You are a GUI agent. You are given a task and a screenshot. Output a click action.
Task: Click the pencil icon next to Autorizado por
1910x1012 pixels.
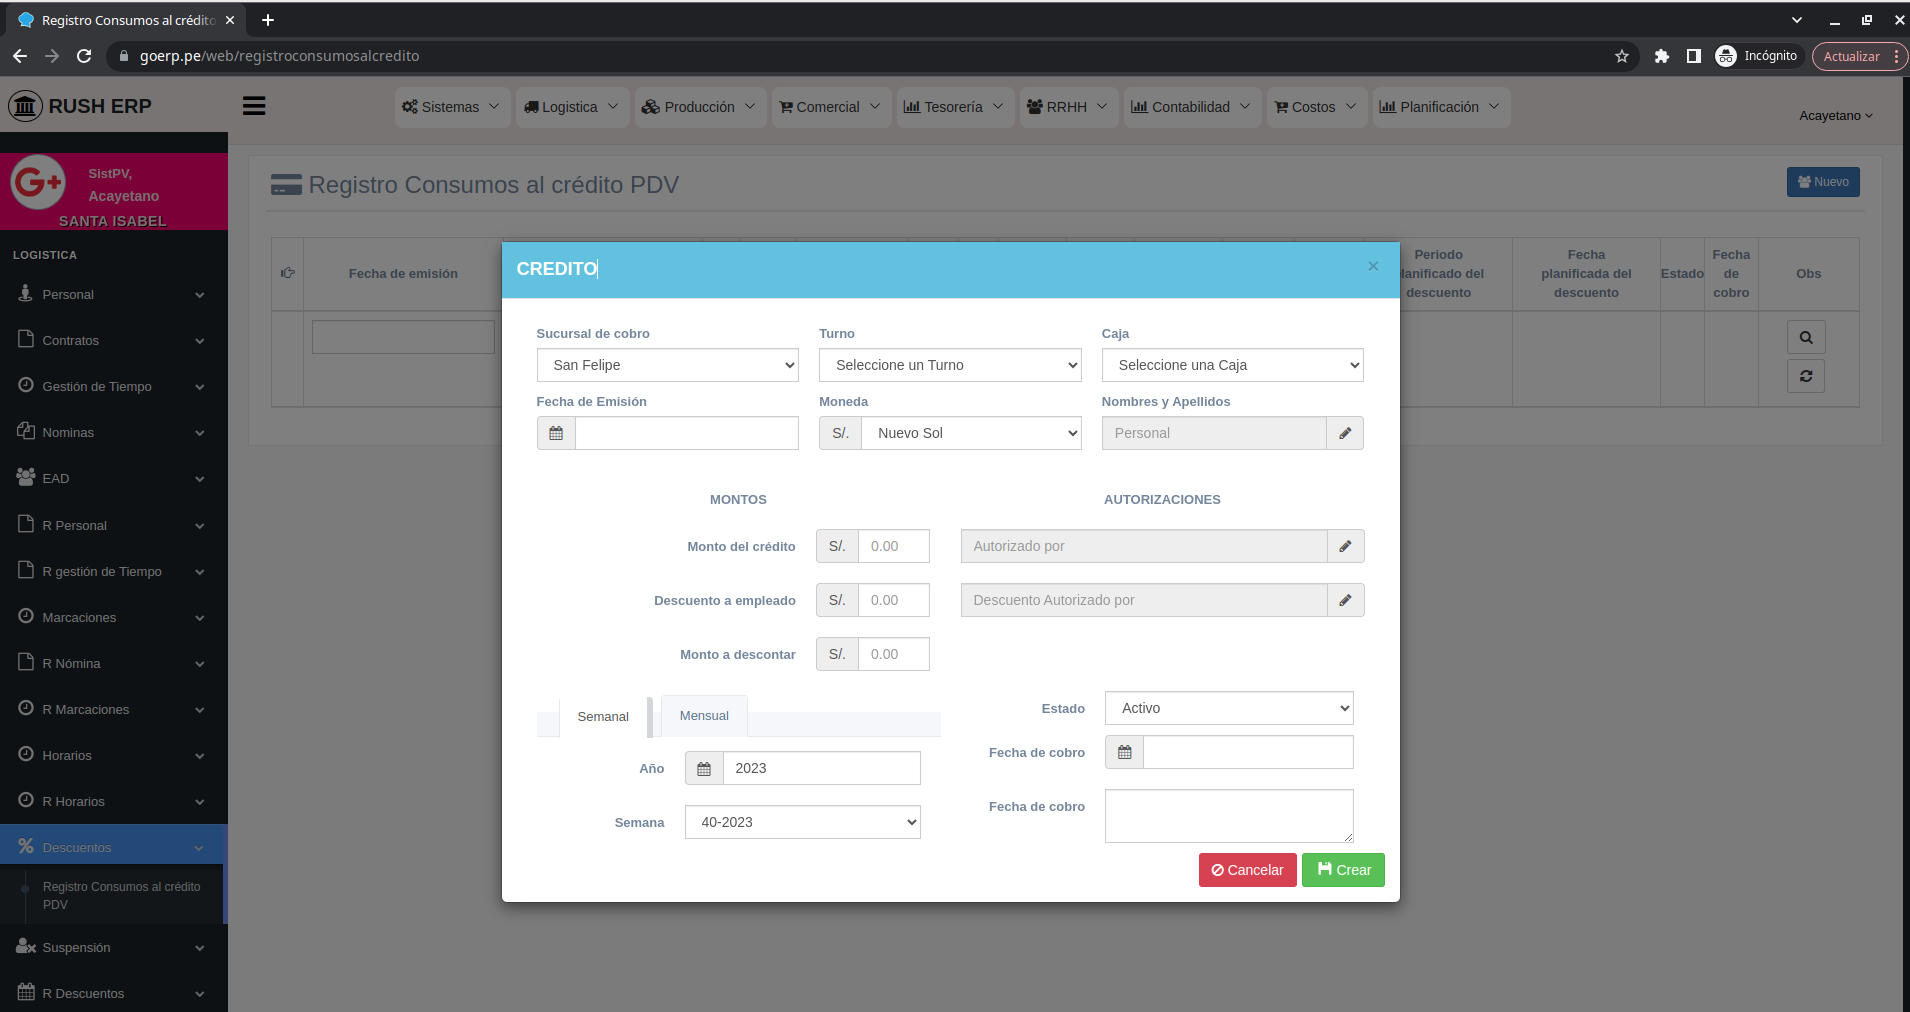[x=1345, y=546]
